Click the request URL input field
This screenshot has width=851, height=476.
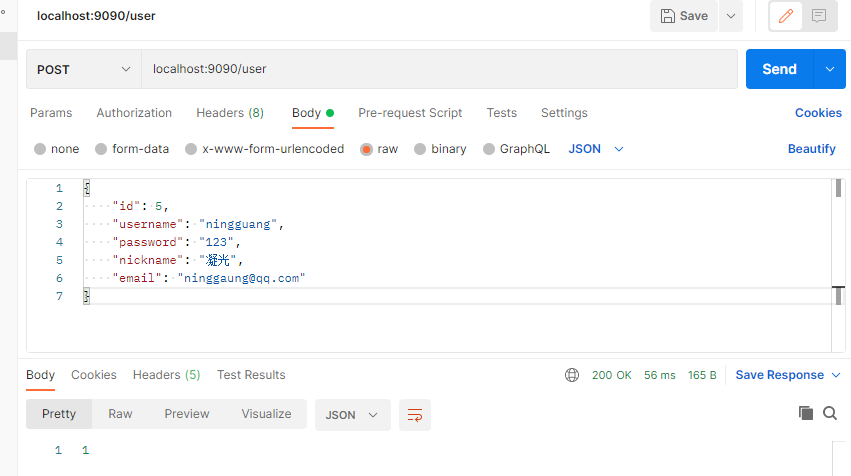(440, 69)
